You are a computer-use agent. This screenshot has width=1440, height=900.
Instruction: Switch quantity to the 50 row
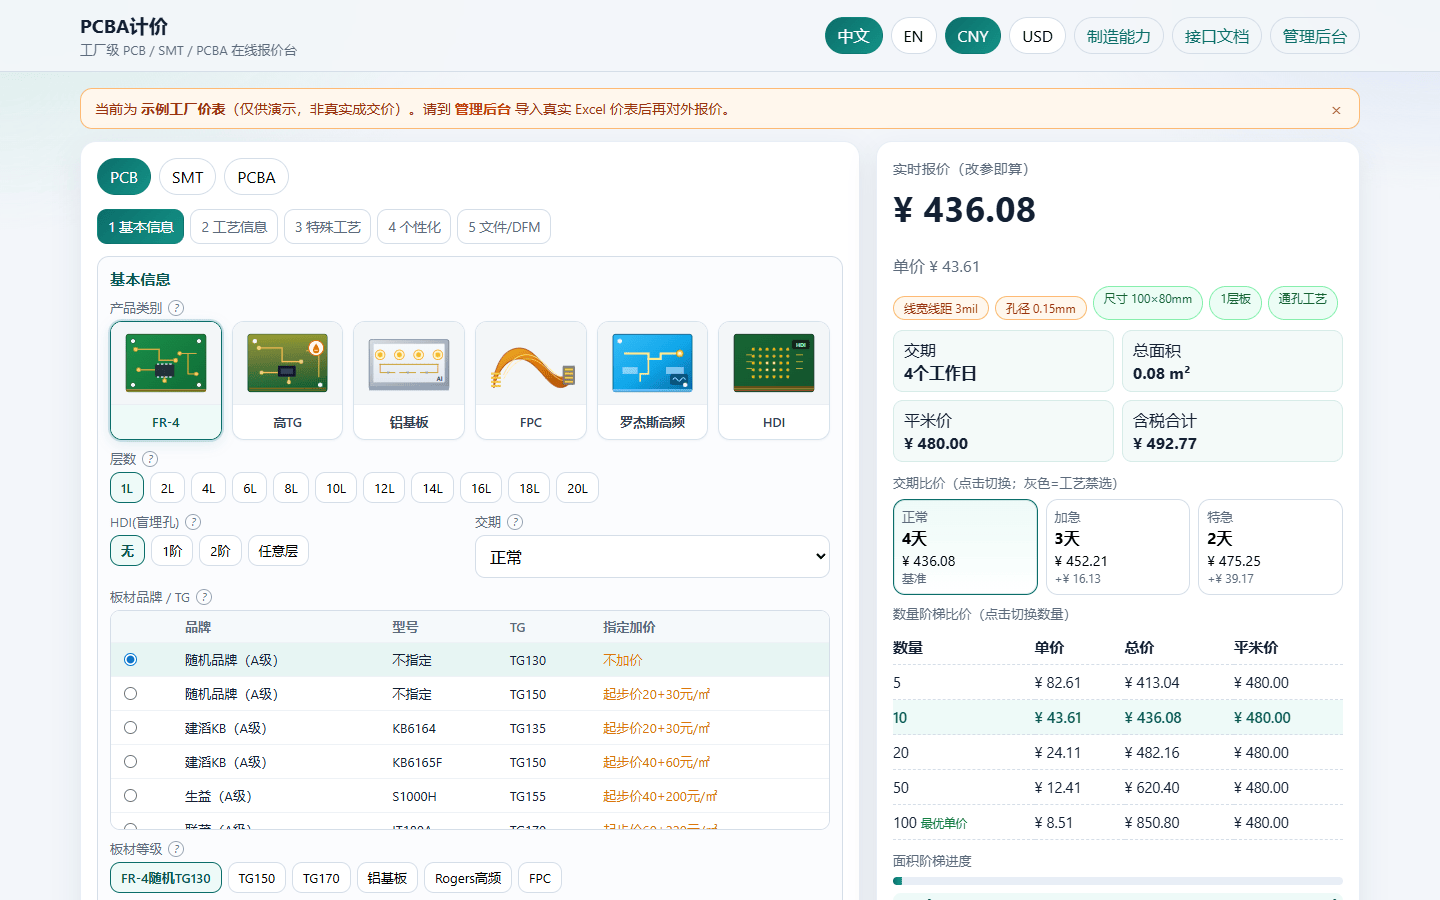1117,787
